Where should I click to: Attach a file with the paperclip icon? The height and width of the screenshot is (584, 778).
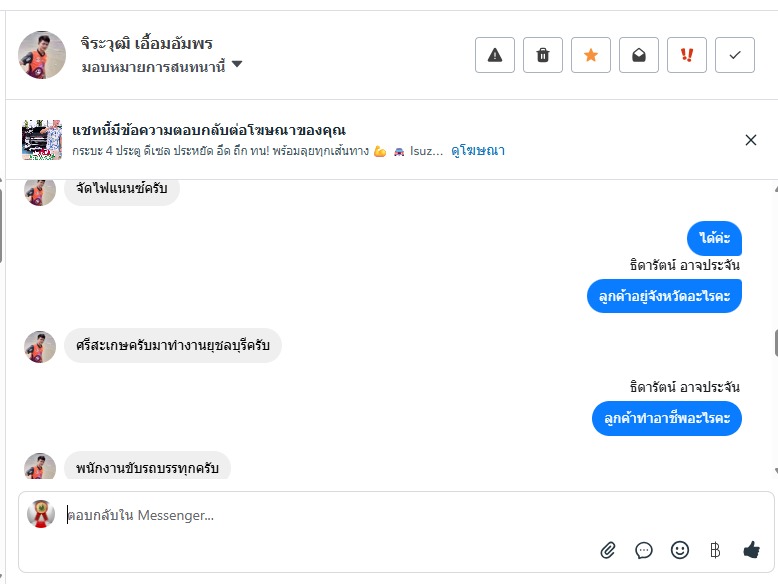(x=608, y=549)
